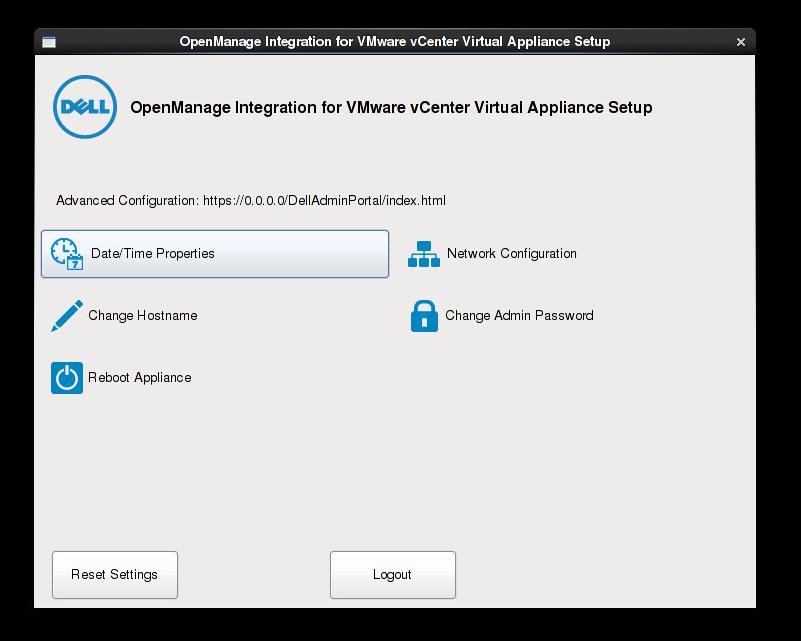This screenshot has height=641, width=801.
Task: Open Date/Time Properties clock icon
Action: click(x=67, y=254)
